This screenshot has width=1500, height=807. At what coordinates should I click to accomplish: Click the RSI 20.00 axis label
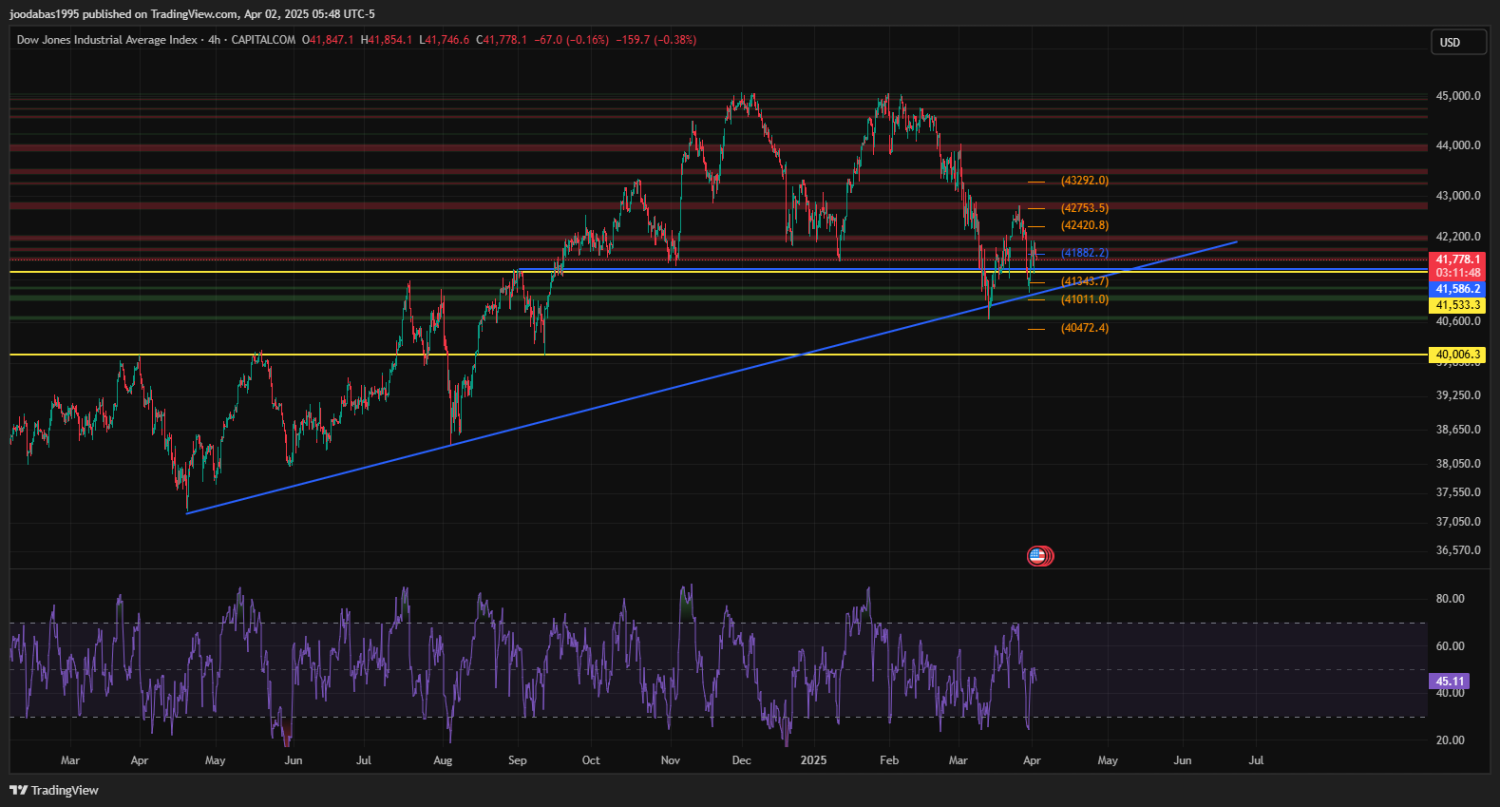pos(1451,740)
